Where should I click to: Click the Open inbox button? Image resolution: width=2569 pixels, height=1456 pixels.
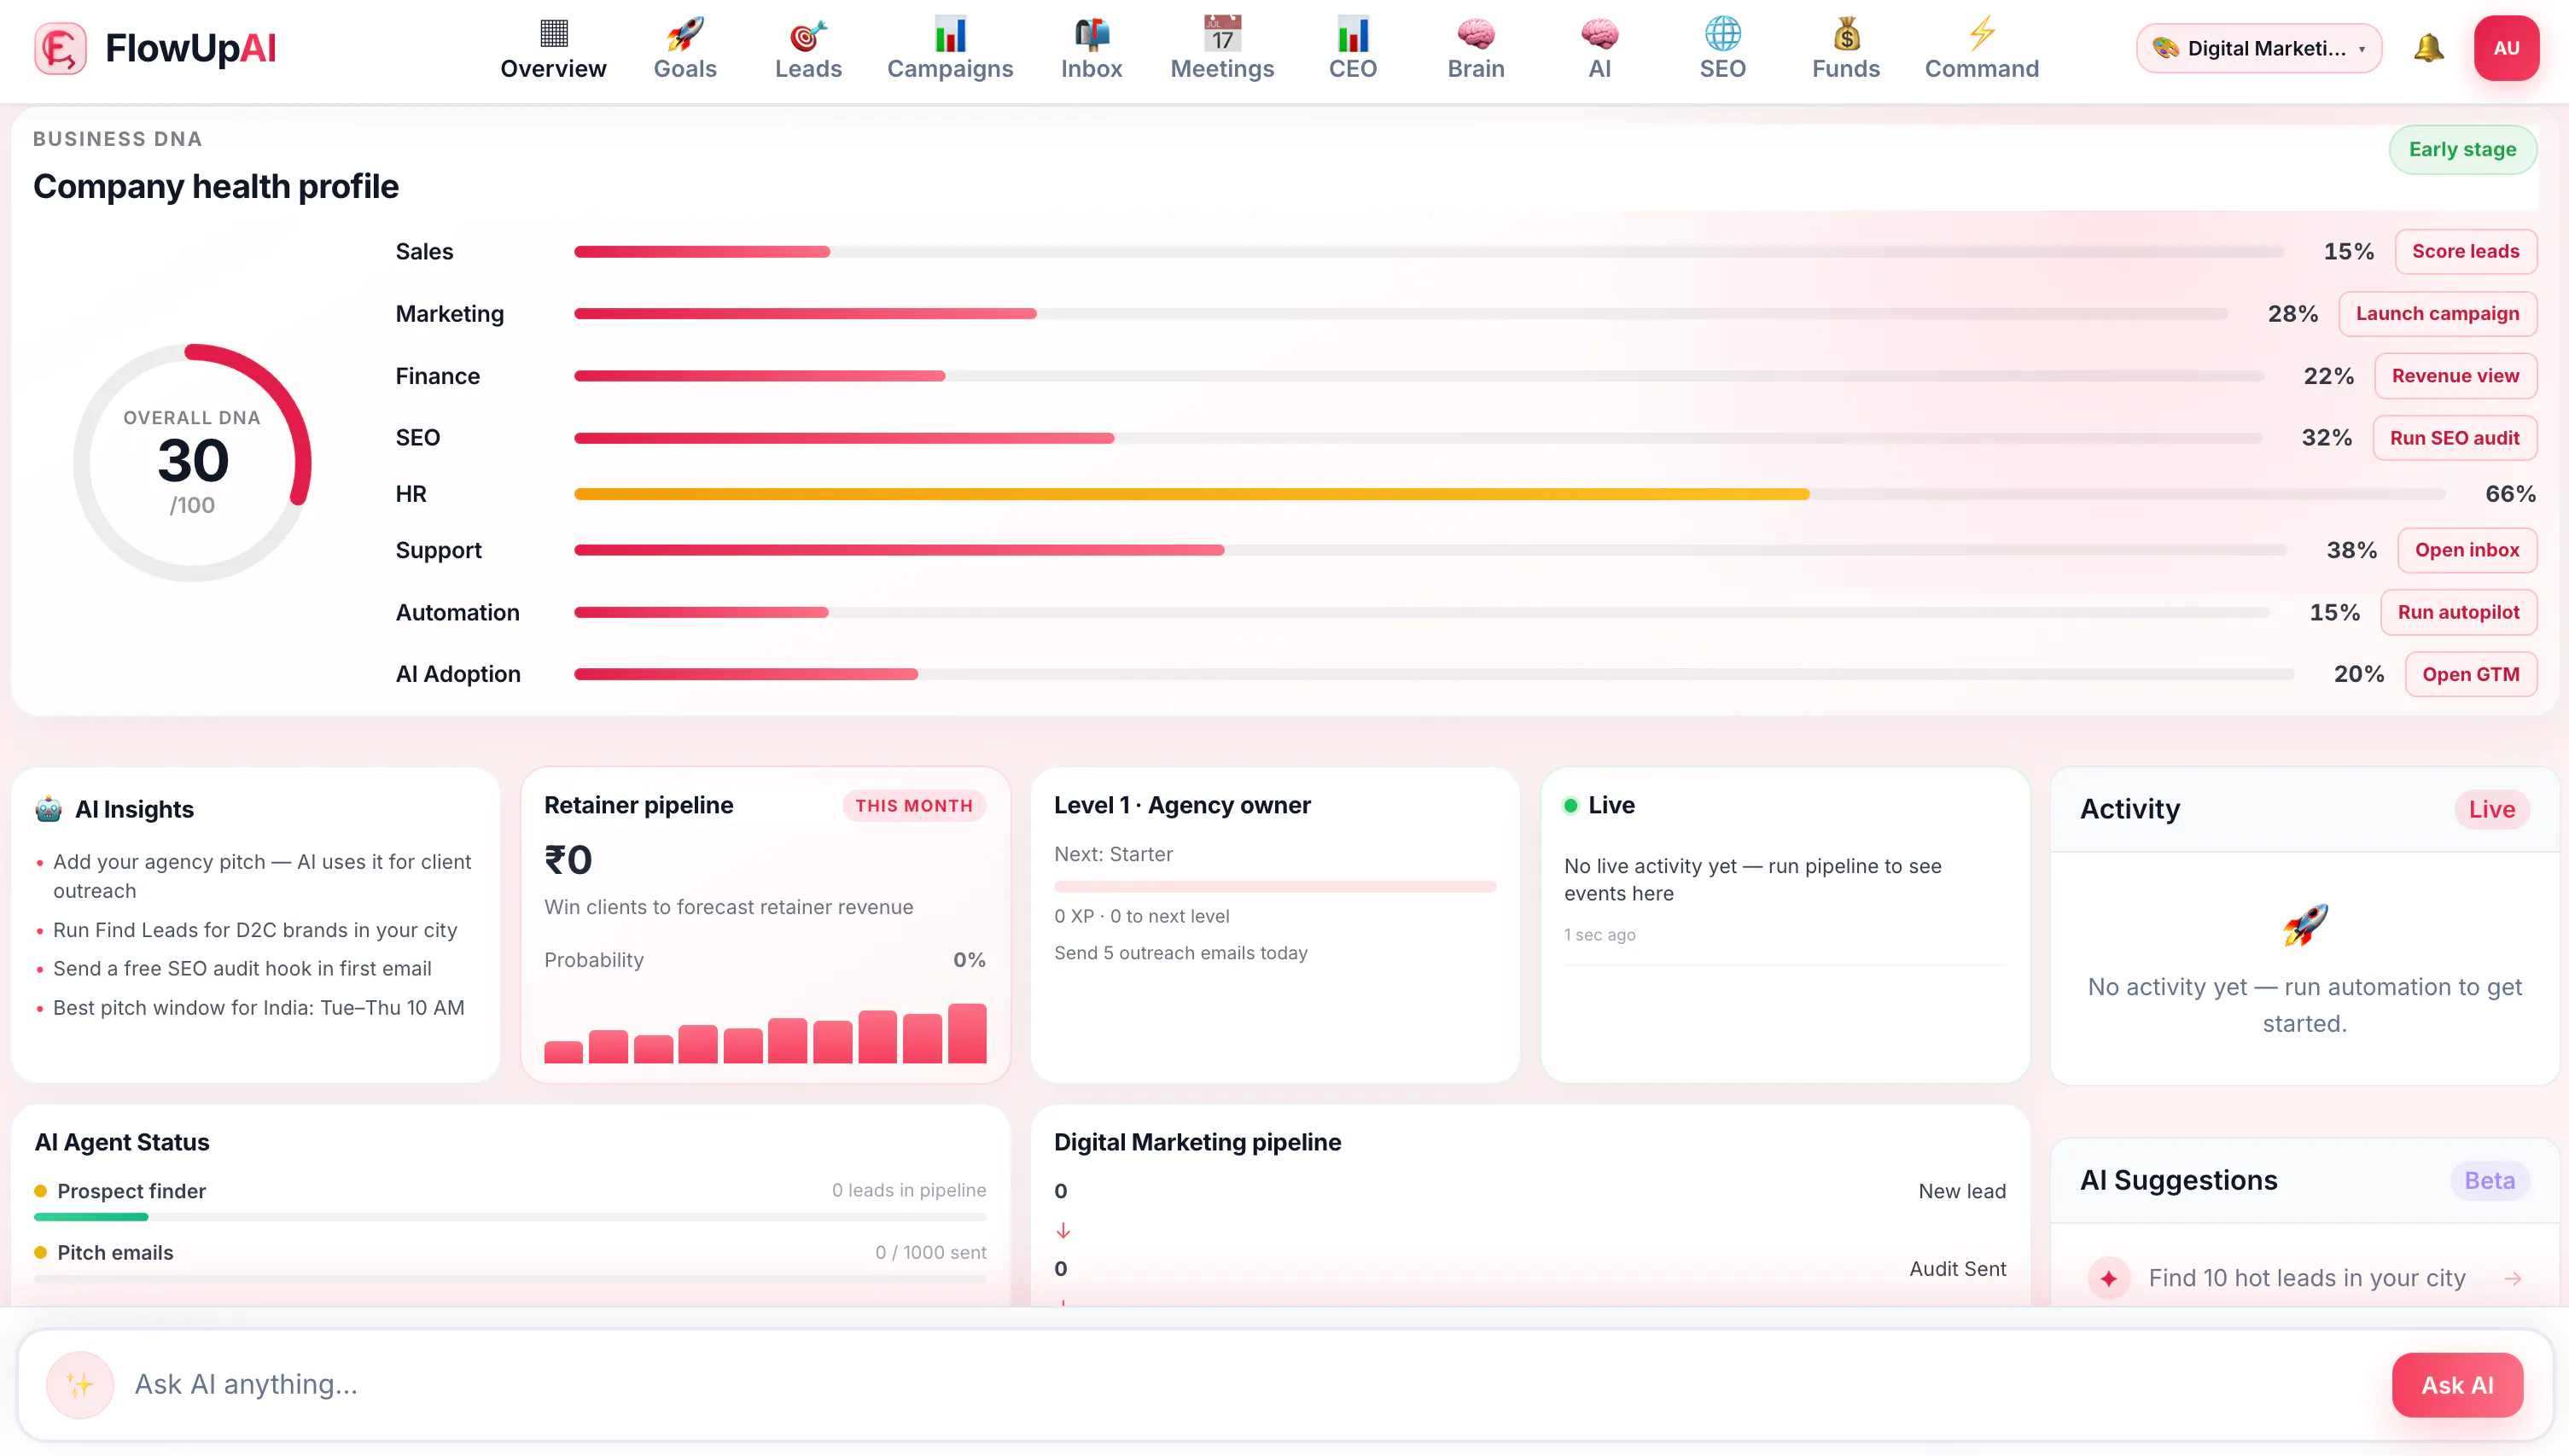click(x=2467, y=550)
